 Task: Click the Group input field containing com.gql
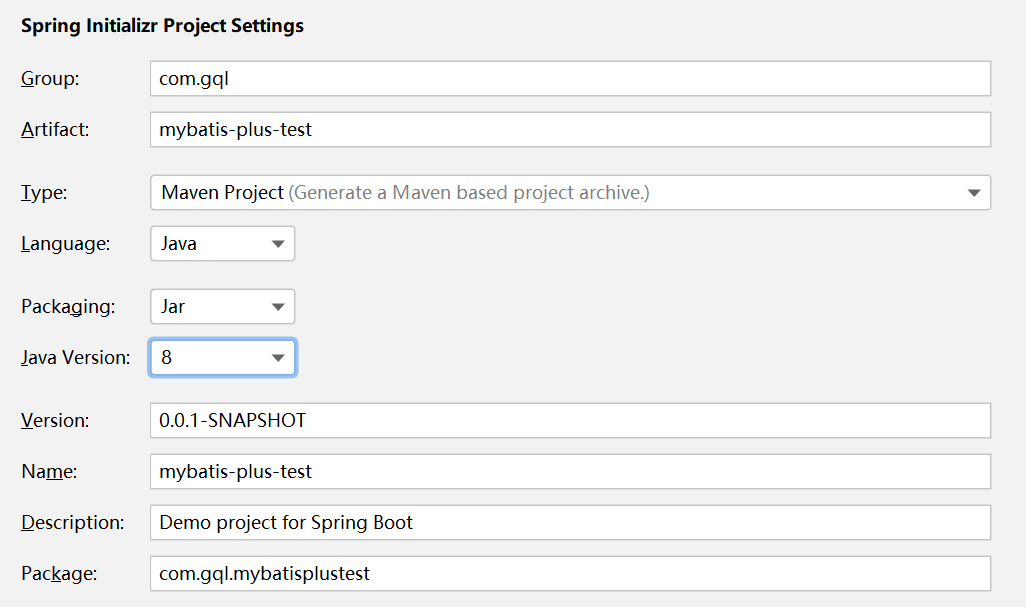(x=570, y=78)
